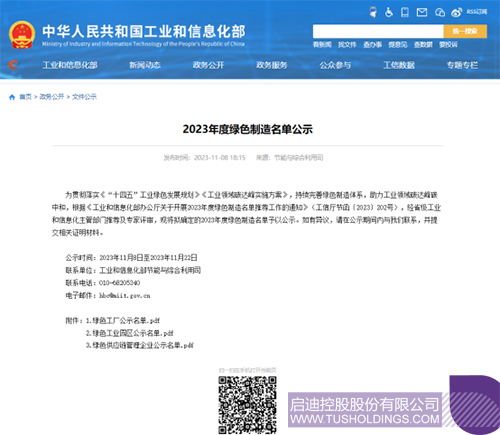Click the mobile phone version icon
The height and width of the screenshot is (435, 500).
(405, 12)
